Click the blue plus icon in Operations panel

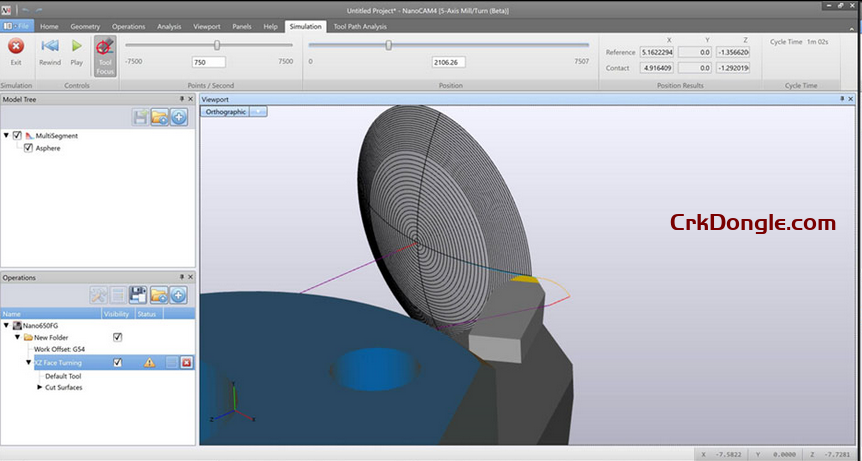pos(178,295)
